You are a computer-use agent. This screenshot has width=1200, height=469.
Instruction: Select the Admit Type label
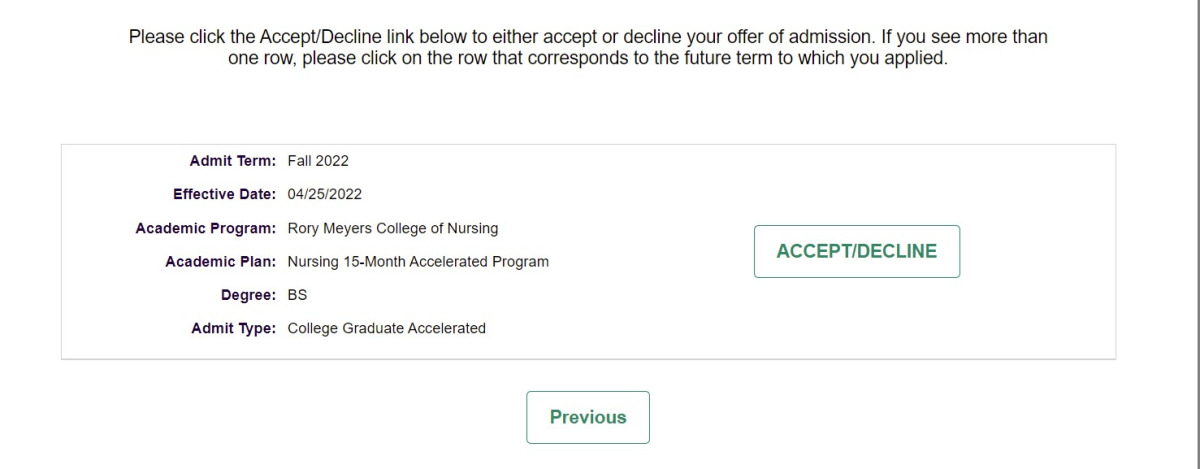tap(234, 328)
